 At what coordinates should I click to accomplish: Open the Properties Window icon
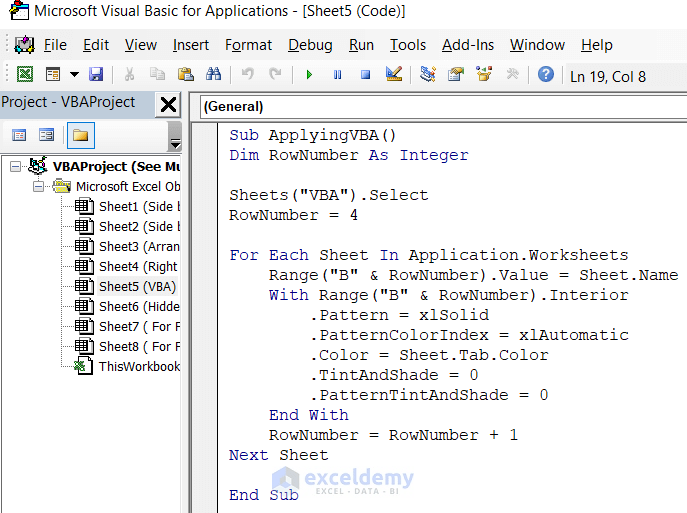456,74
